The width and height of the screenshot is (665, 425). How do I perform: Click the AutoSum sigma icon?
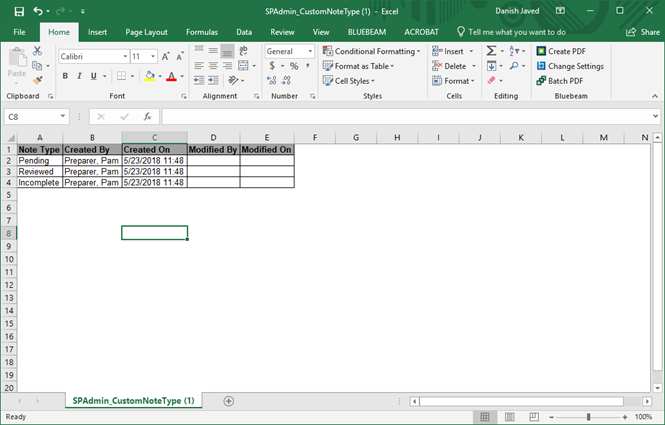[491, 51]
